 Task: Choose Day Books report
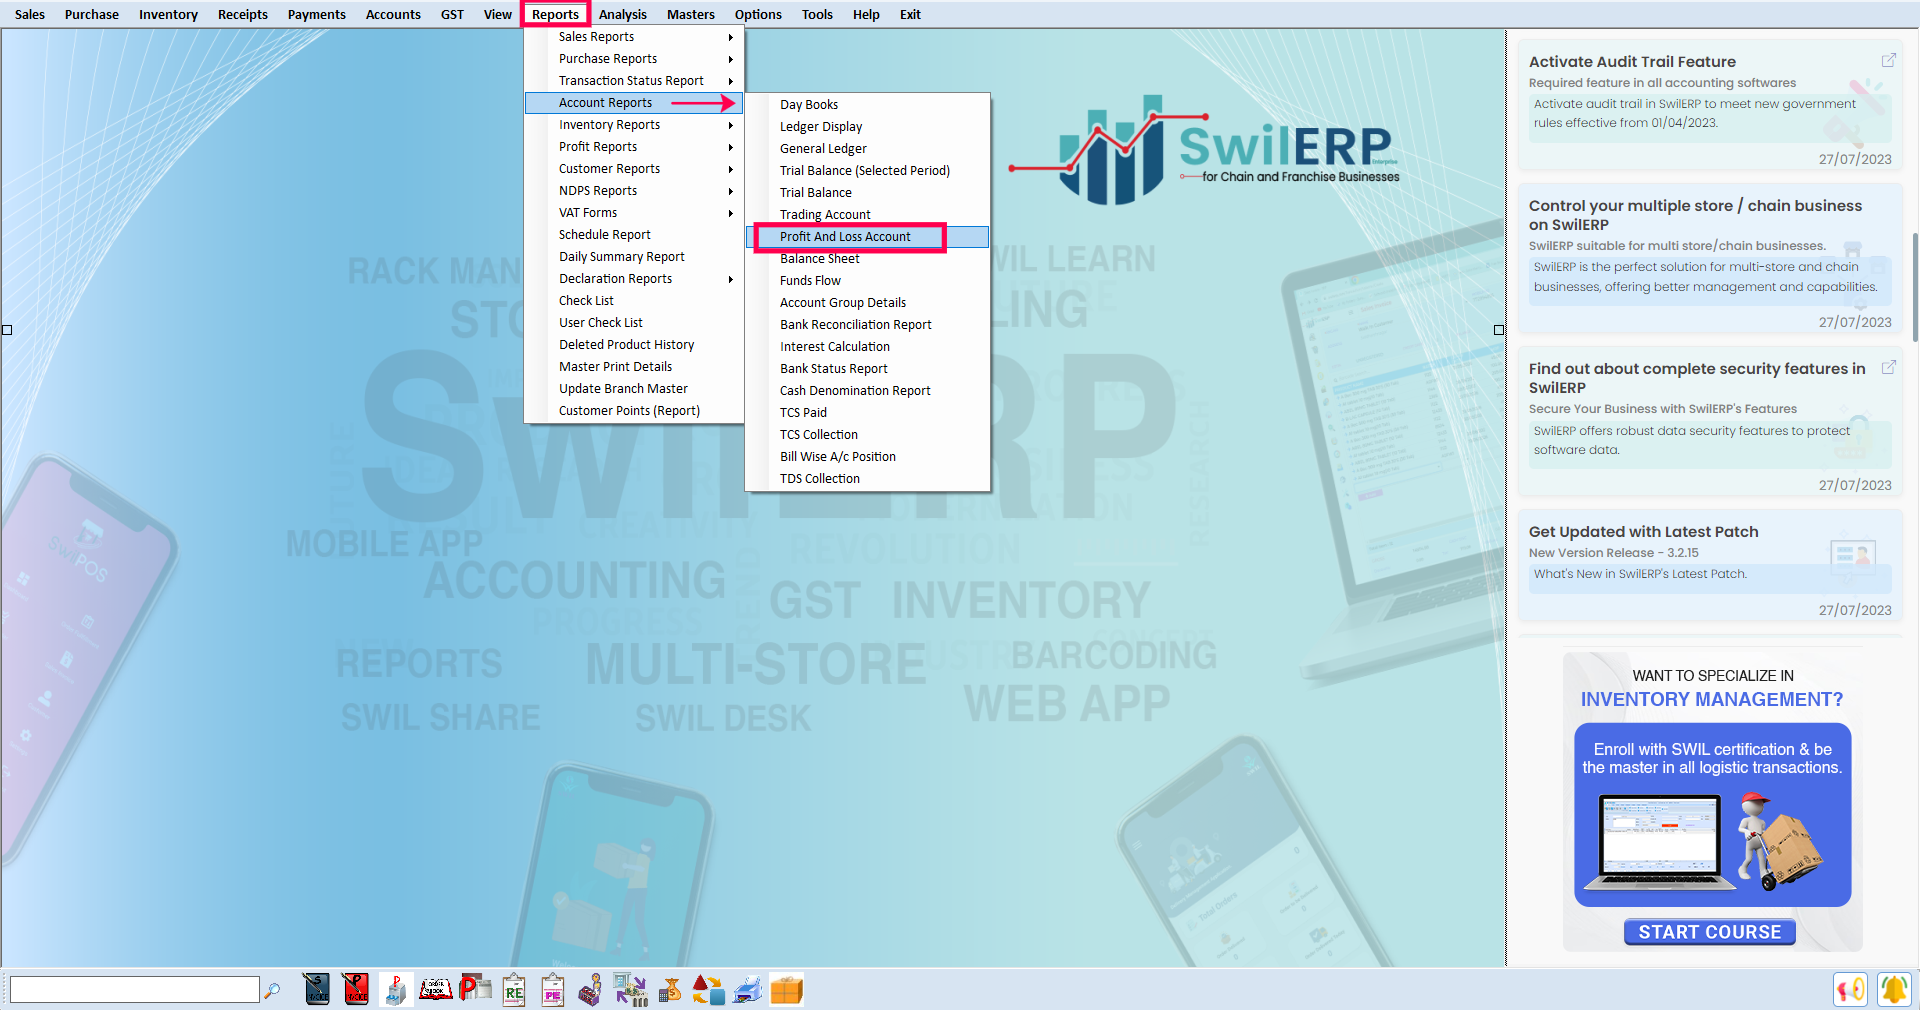(x=867, y=105)
